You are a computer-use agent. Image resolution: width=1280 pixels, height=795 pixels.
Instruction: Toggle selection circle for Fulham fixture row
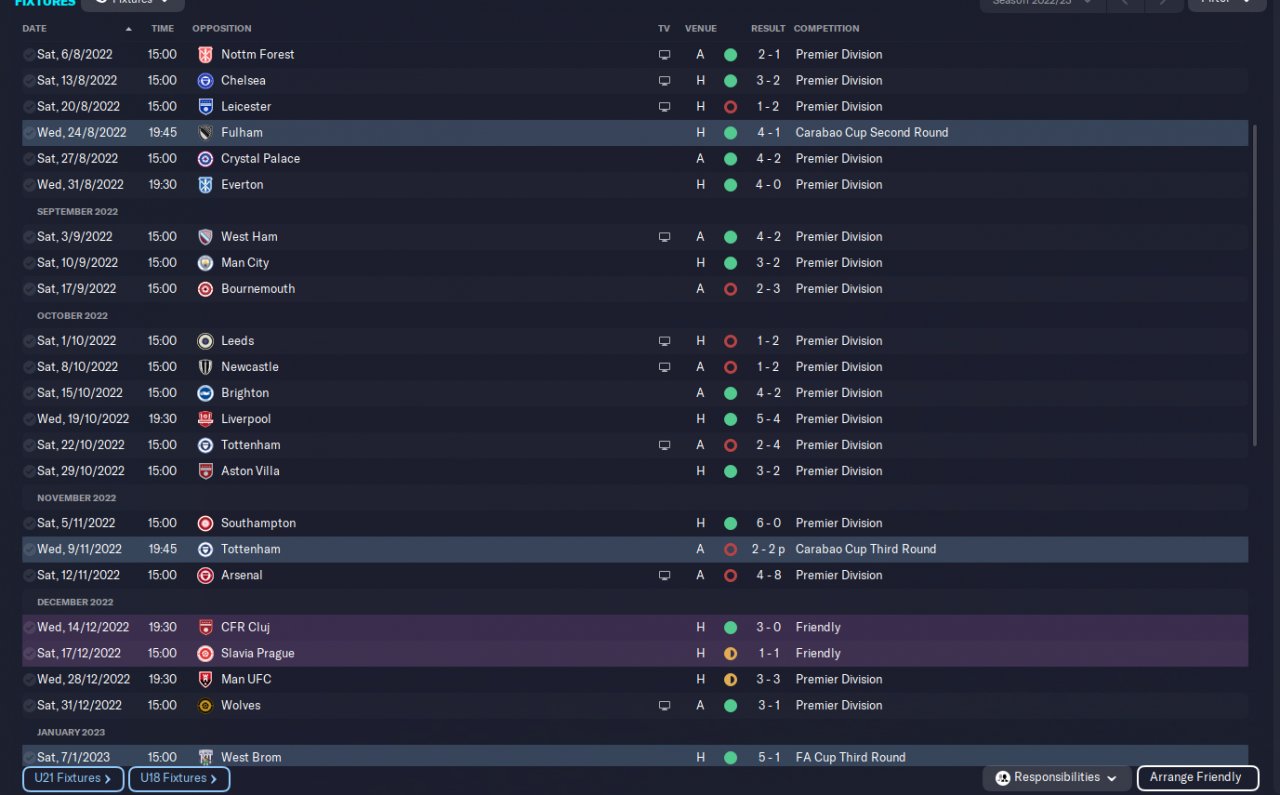[x=29, y=132]
